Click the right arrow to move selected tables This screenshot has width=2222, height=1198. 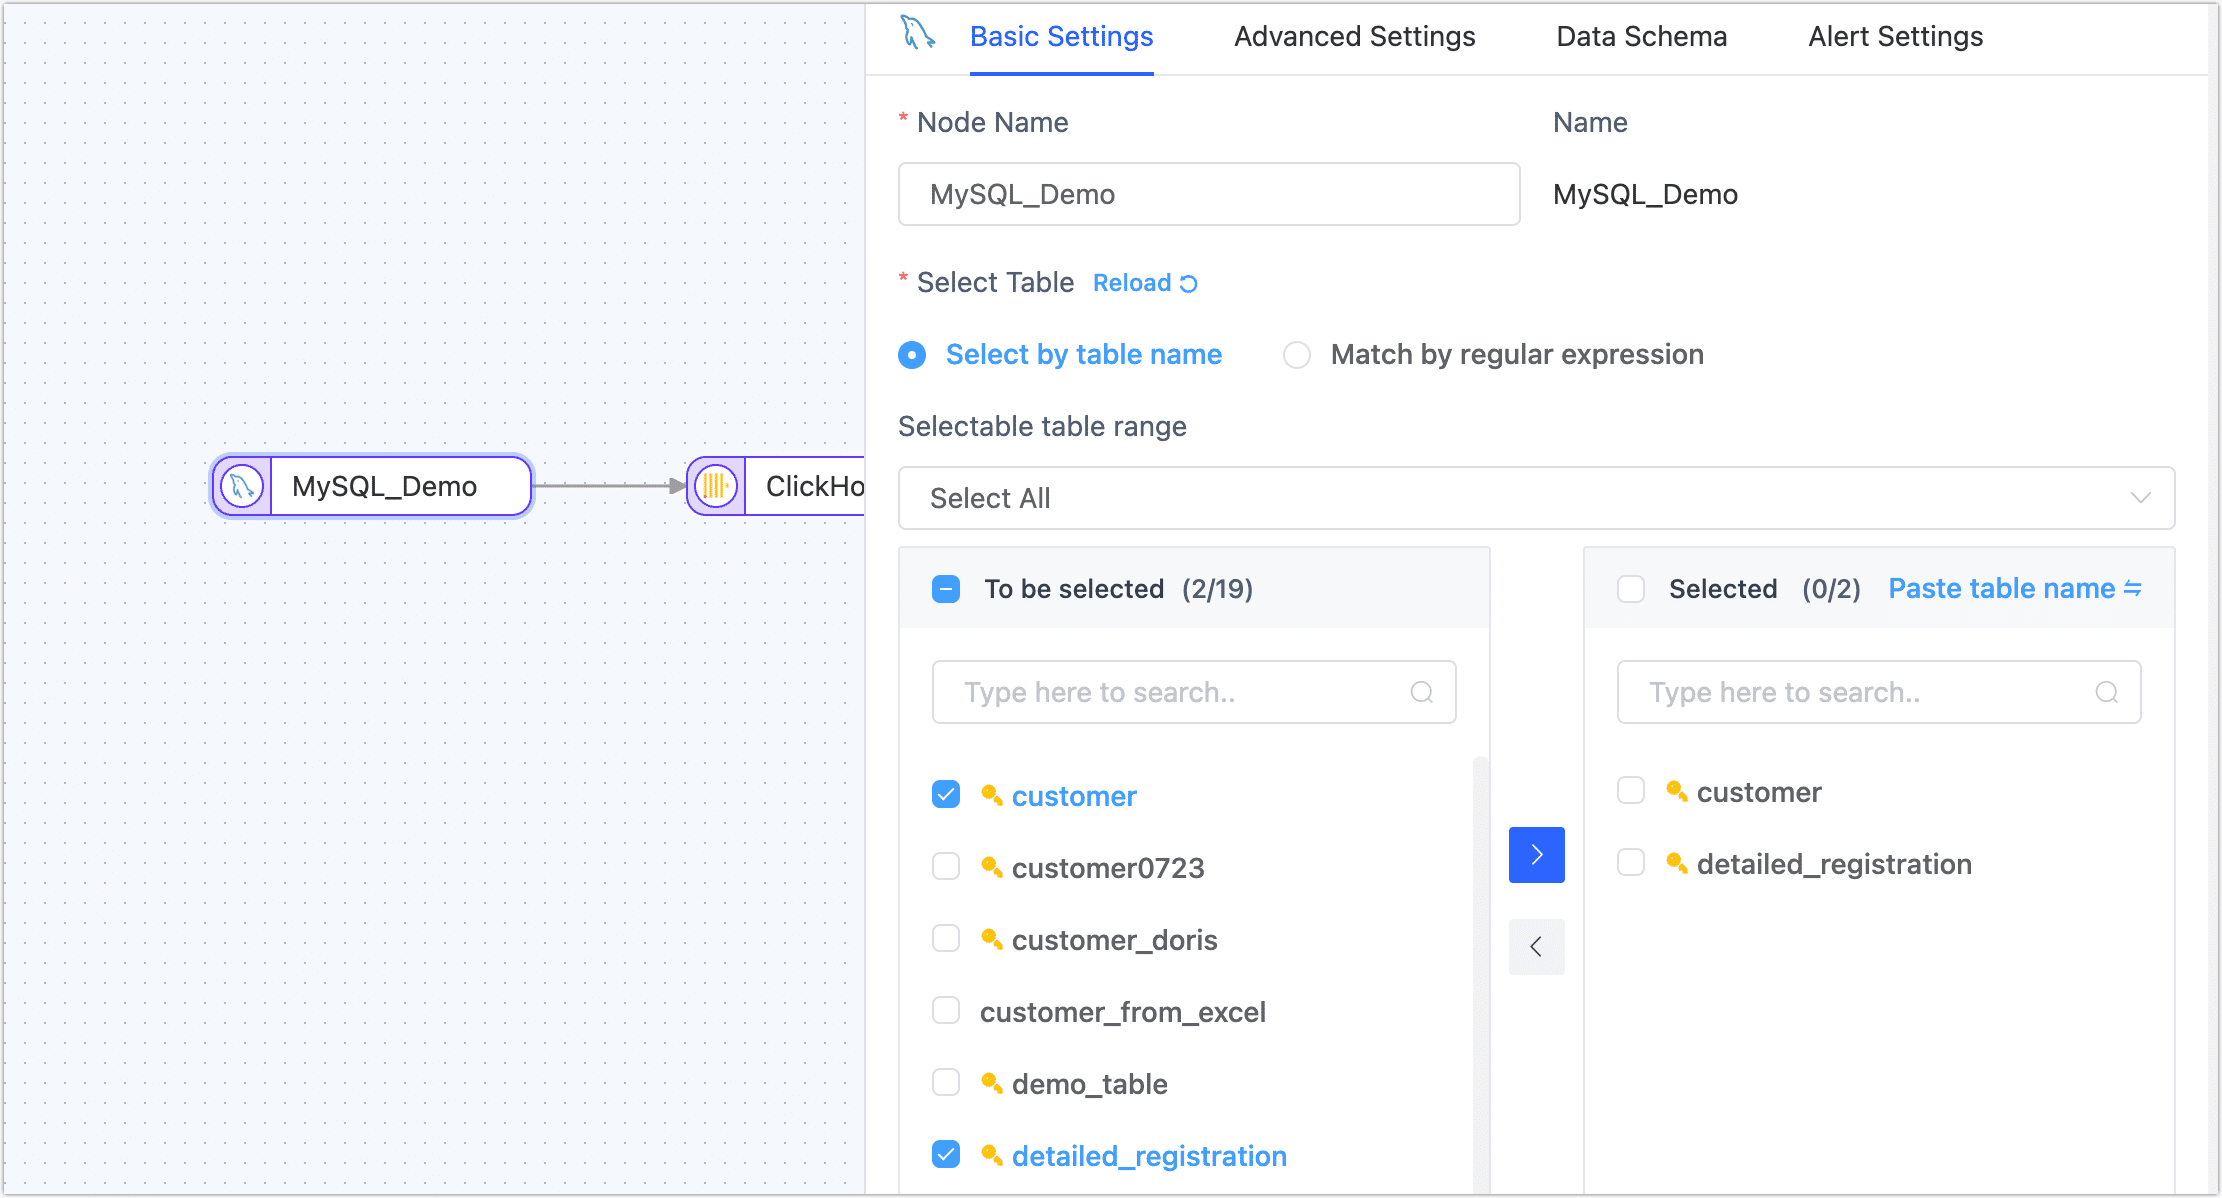coord(1536,855)
